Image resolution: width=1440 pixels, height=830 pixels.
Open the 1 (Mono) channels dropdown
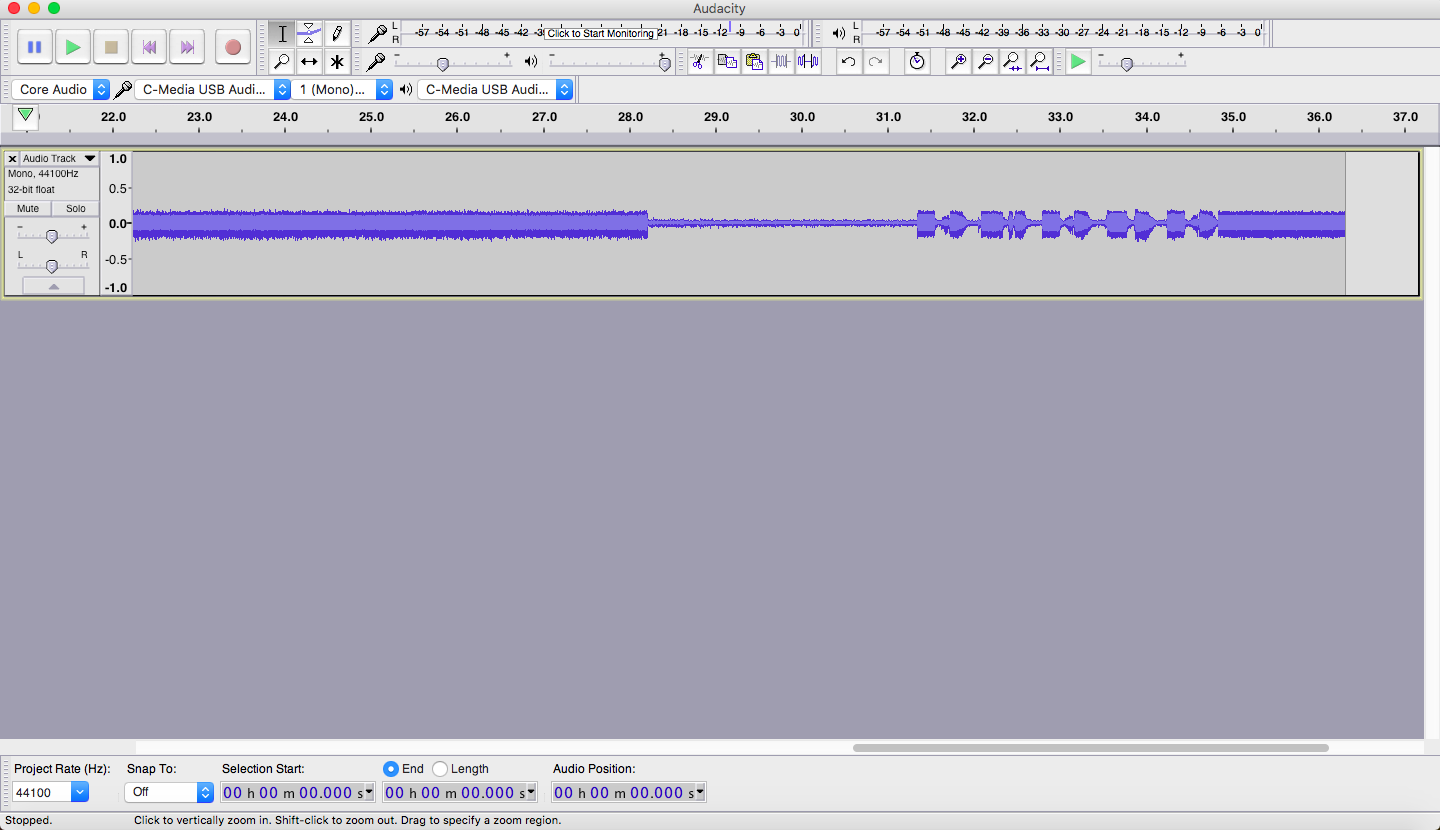click(344, 90)
